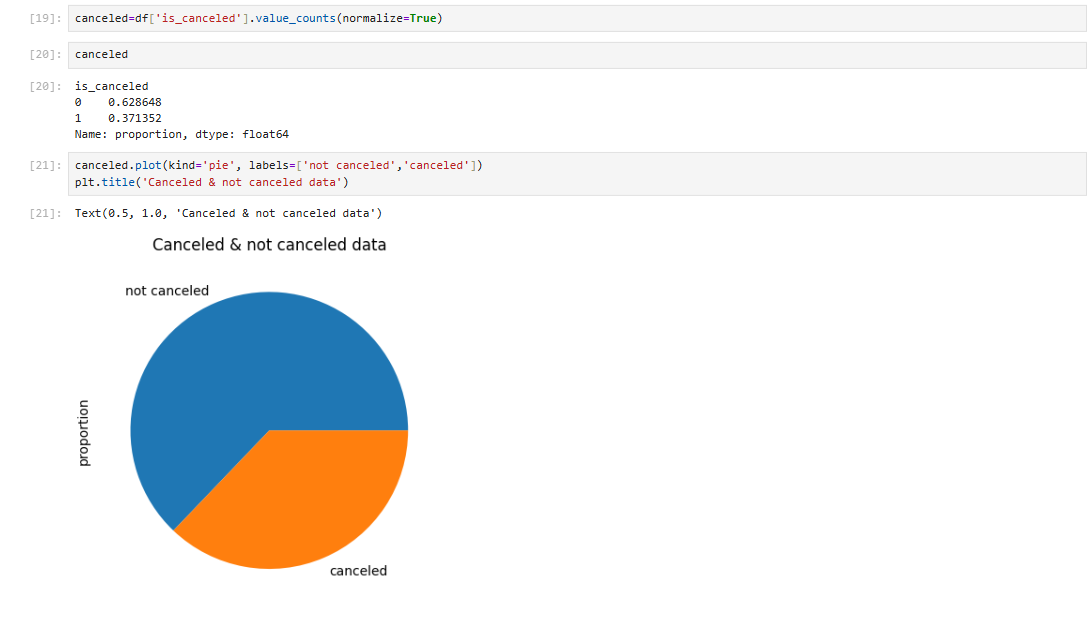Click the output value 0.628648
Viewport: 1087px width, 621px height.
(134, 102)
